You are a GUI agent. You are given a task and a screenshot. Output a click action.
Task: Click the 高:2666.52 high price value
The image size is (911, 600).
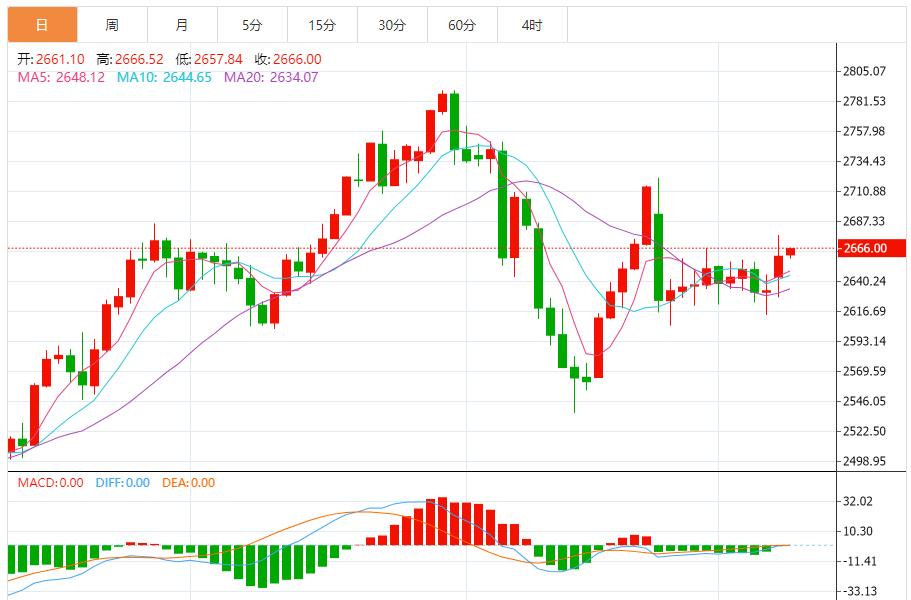[x=130, y=59]
